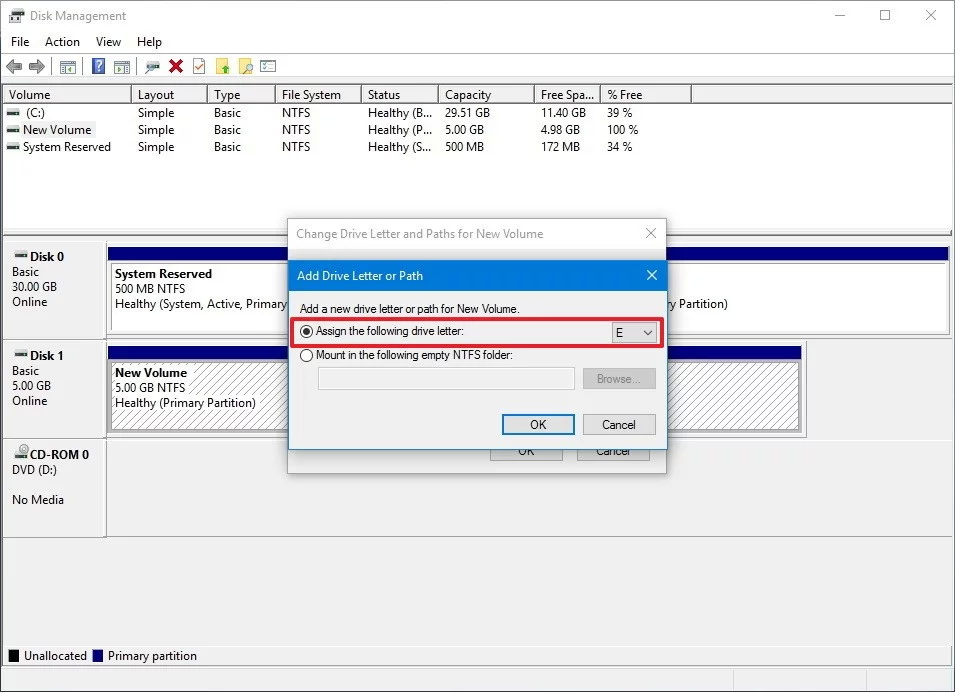Click OK in Add Drive Letter dialog

click(538, 425)
